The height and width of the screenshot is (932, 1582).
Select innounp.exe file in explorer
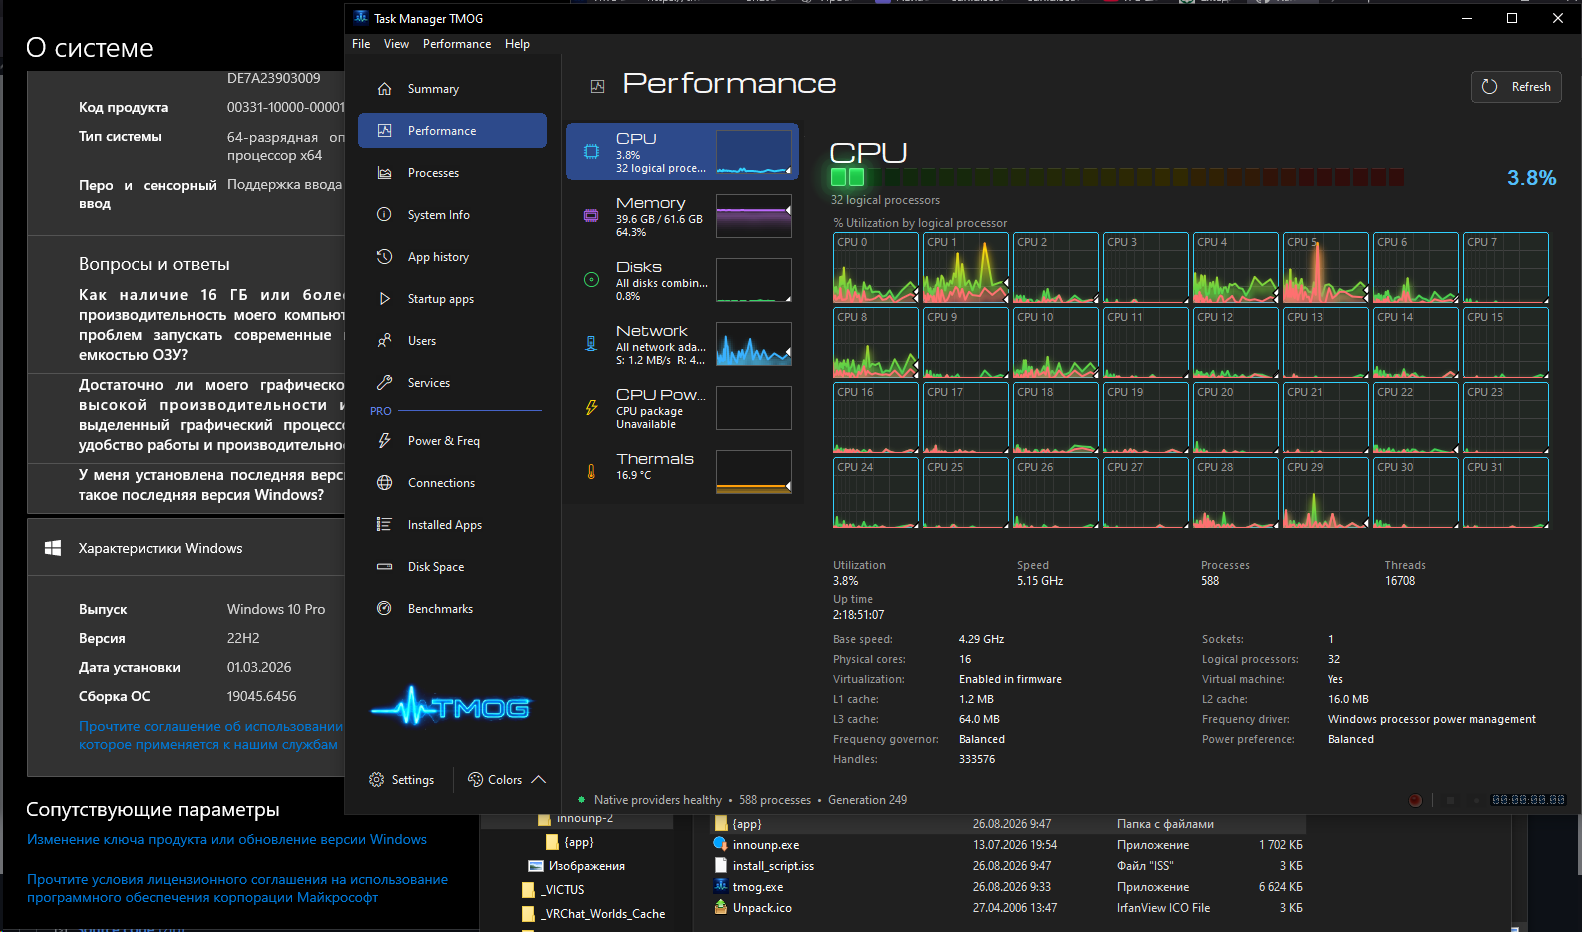click(766, 845)
